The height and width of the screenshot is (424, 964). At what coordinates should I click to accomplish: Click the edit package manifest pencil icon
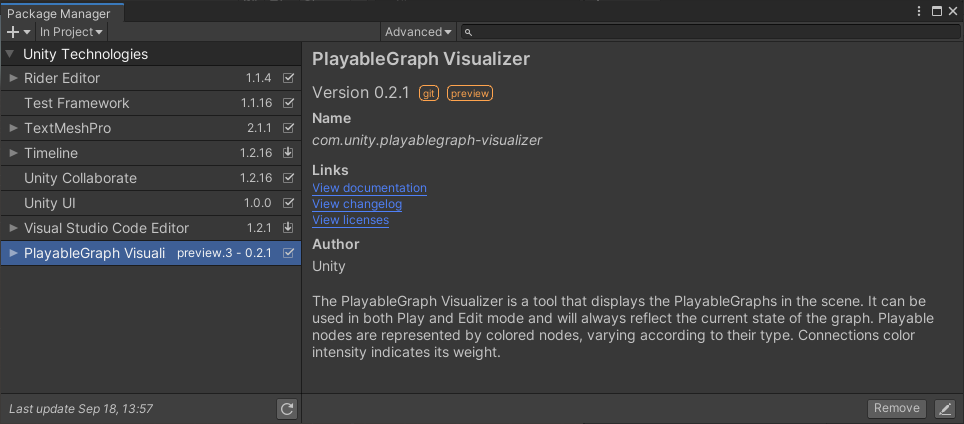944,409
